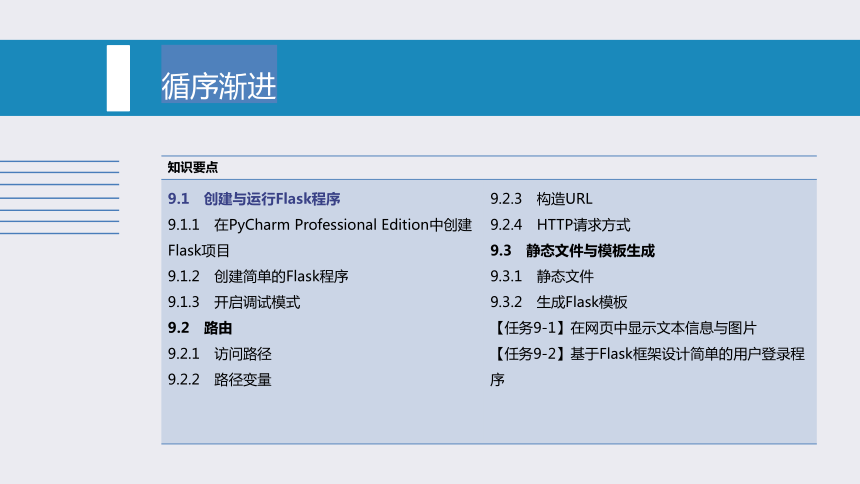Select item 9.3.1 静态文件
The height and width of the screenshot is (484, 860).
[542, 277]
